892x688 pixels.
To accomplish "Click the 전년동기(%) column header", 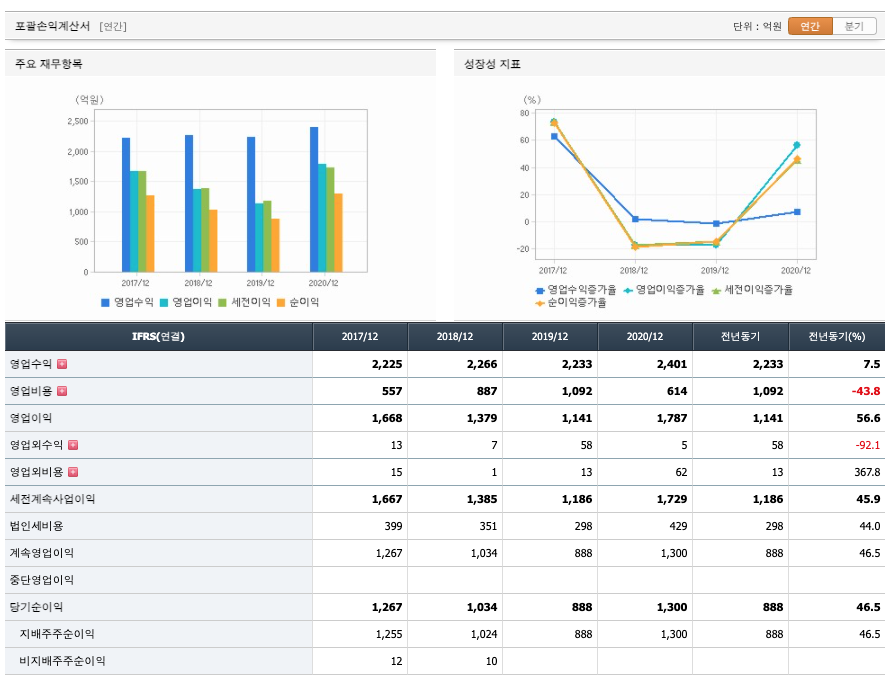I will pos(837,336).
